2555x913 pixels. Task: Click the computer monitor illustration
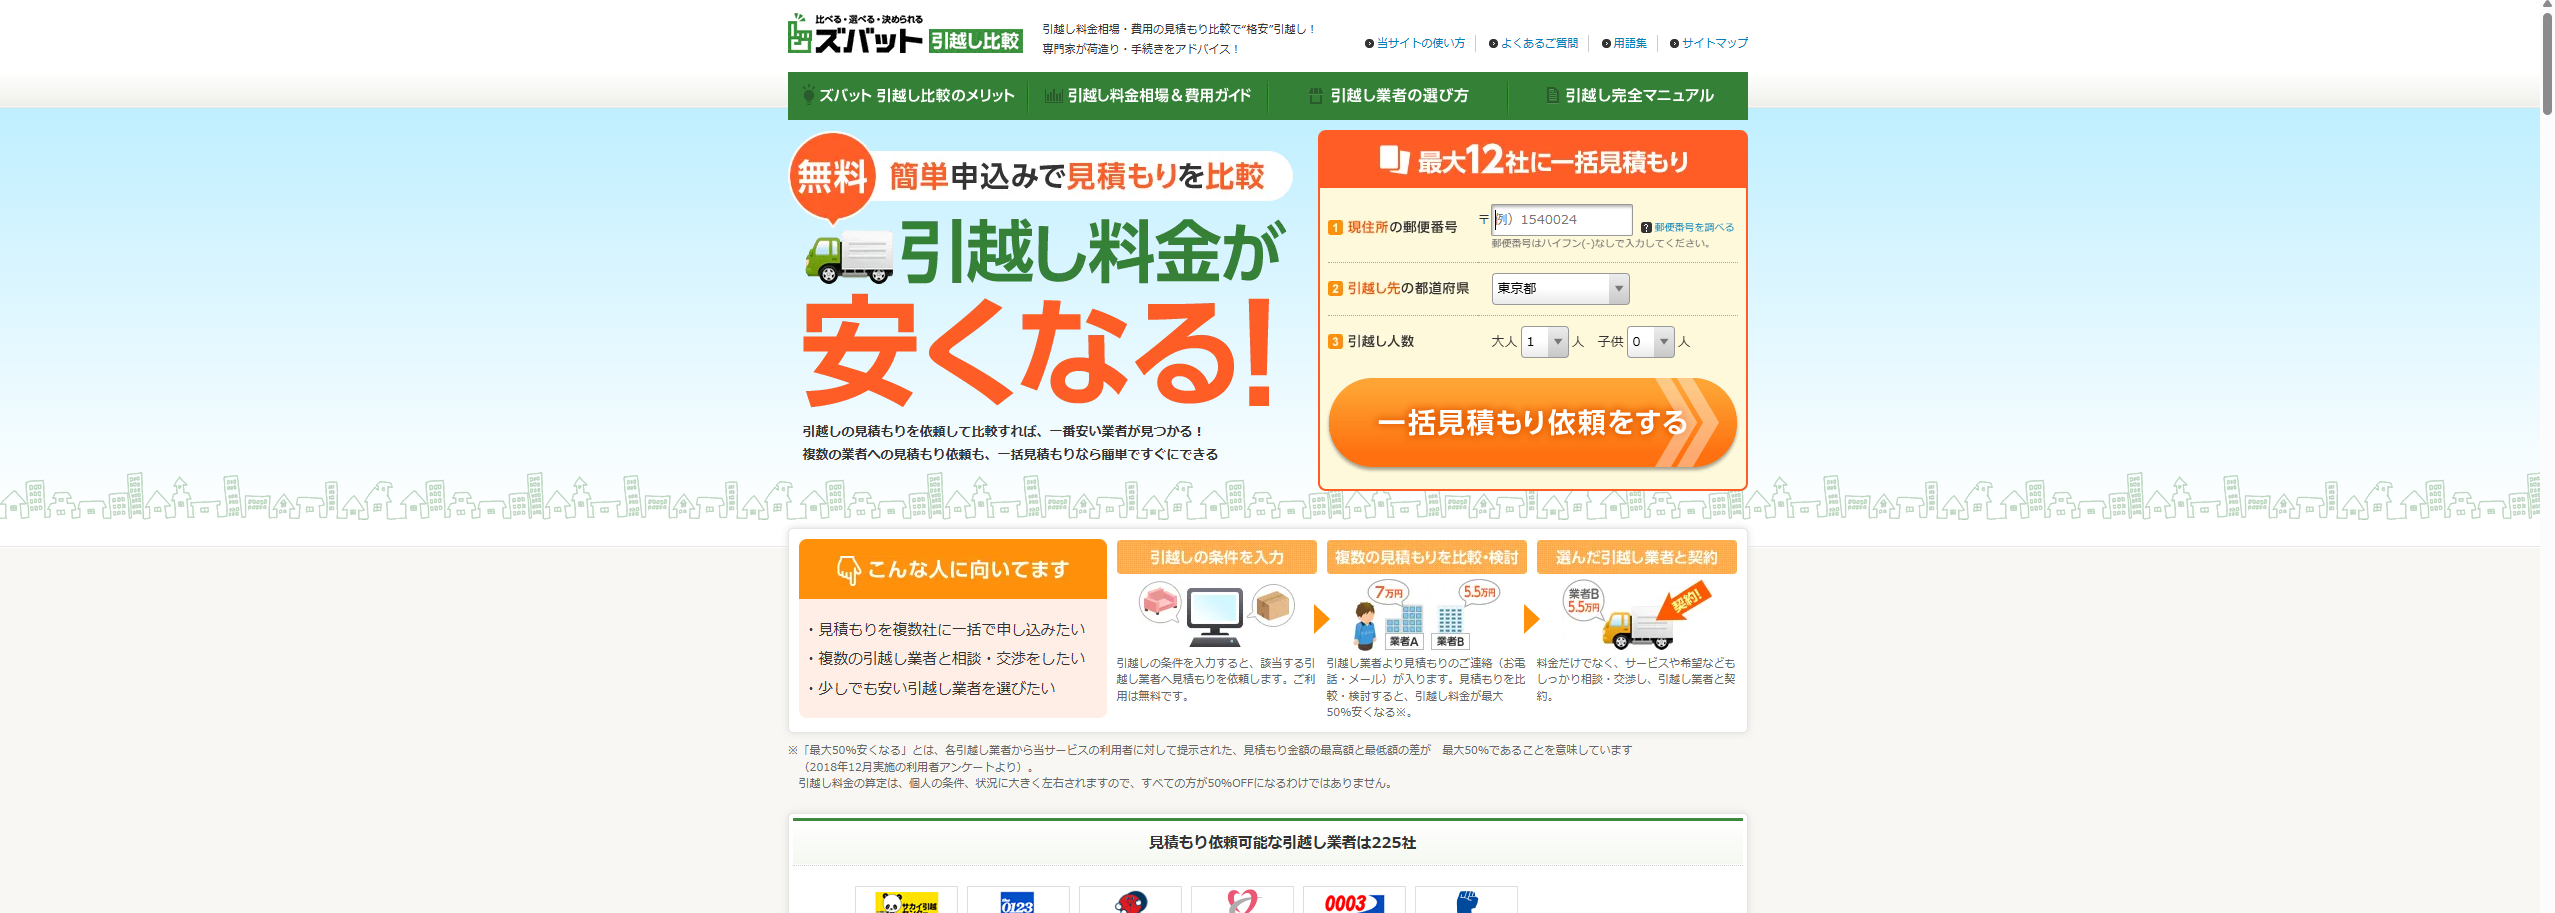(1215, 618)
